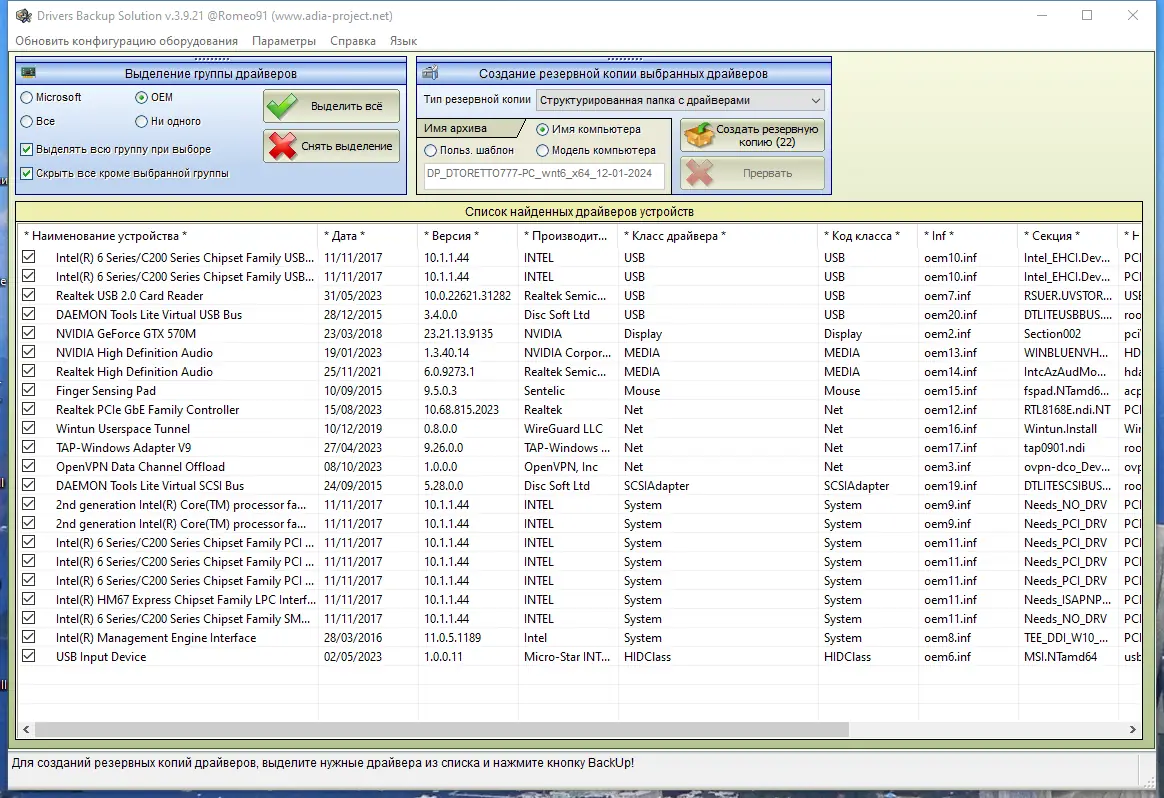Sort by Версия column header
1164x798 pixels.
(x=468, y=236)
